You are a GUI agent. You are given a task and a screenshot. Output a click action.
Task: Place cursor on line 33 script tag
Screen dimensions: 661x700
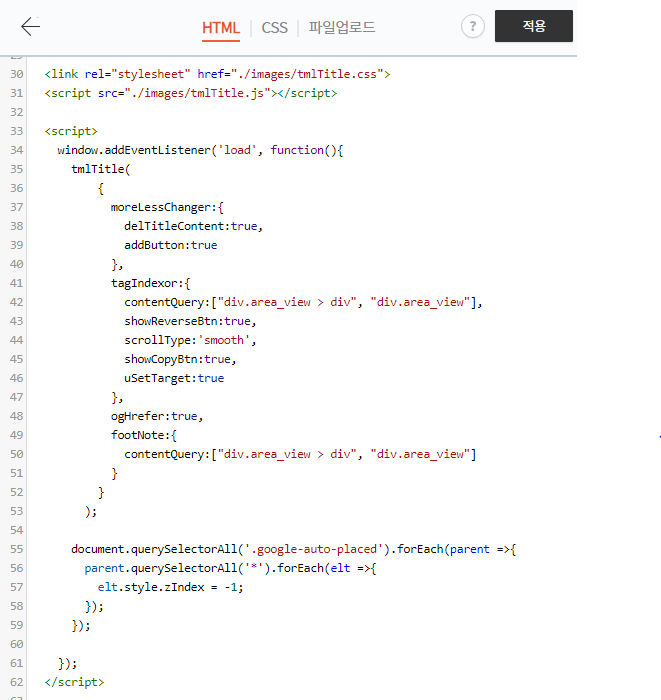71,131
